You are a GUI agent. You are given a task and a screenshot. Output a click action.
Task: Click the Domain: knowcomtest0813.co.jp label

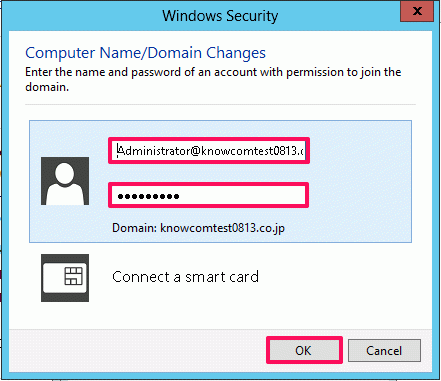(198, 228)
